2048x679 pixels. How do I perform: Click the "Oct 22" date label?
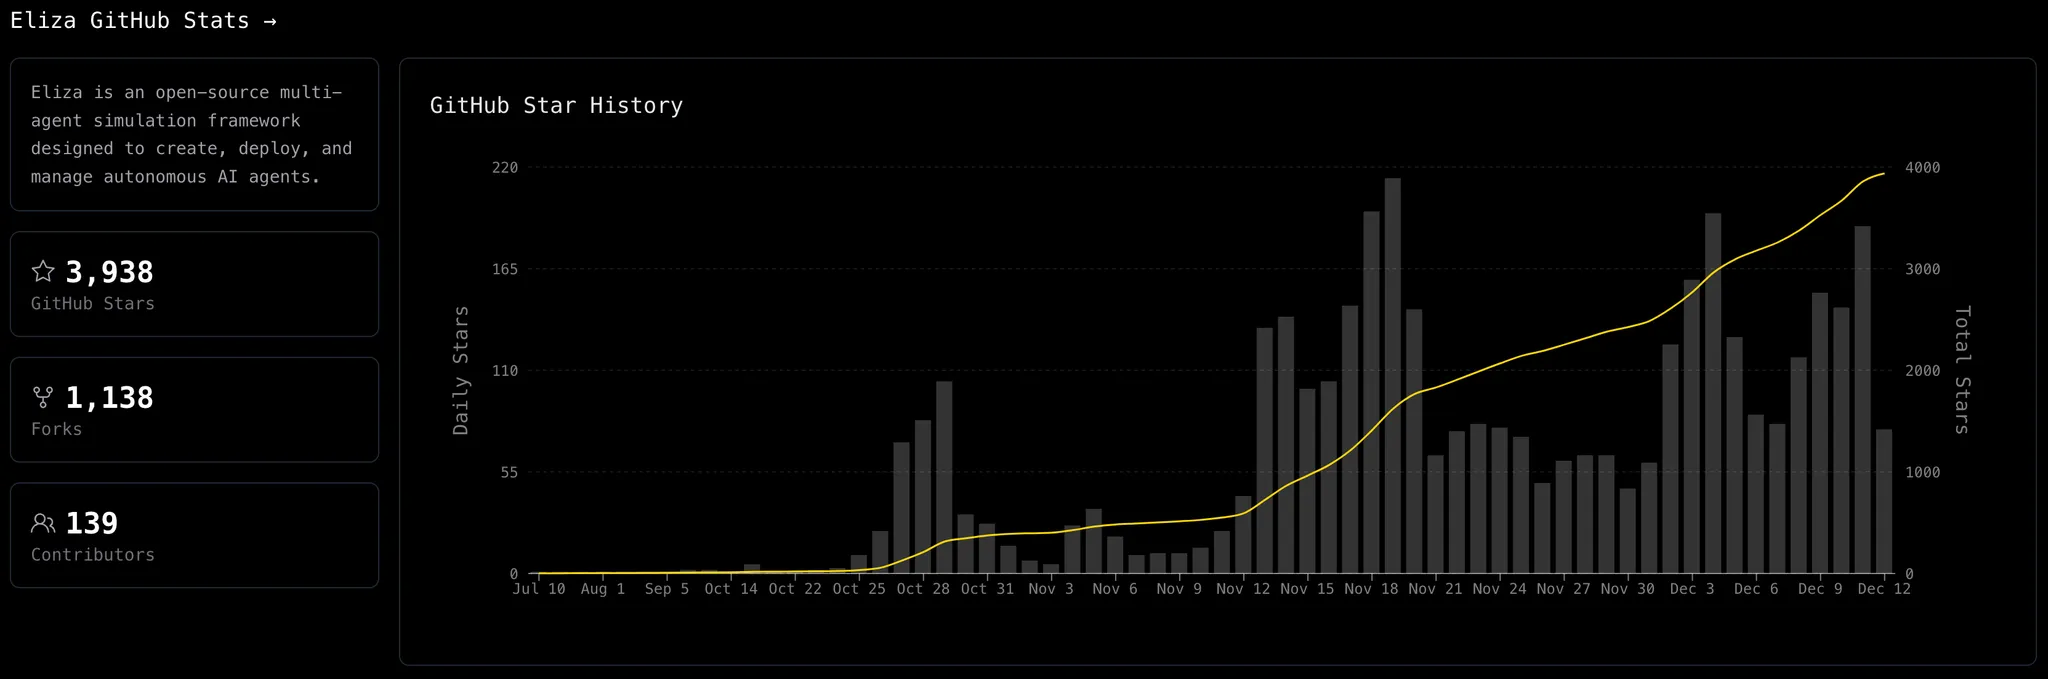[795, 589]
